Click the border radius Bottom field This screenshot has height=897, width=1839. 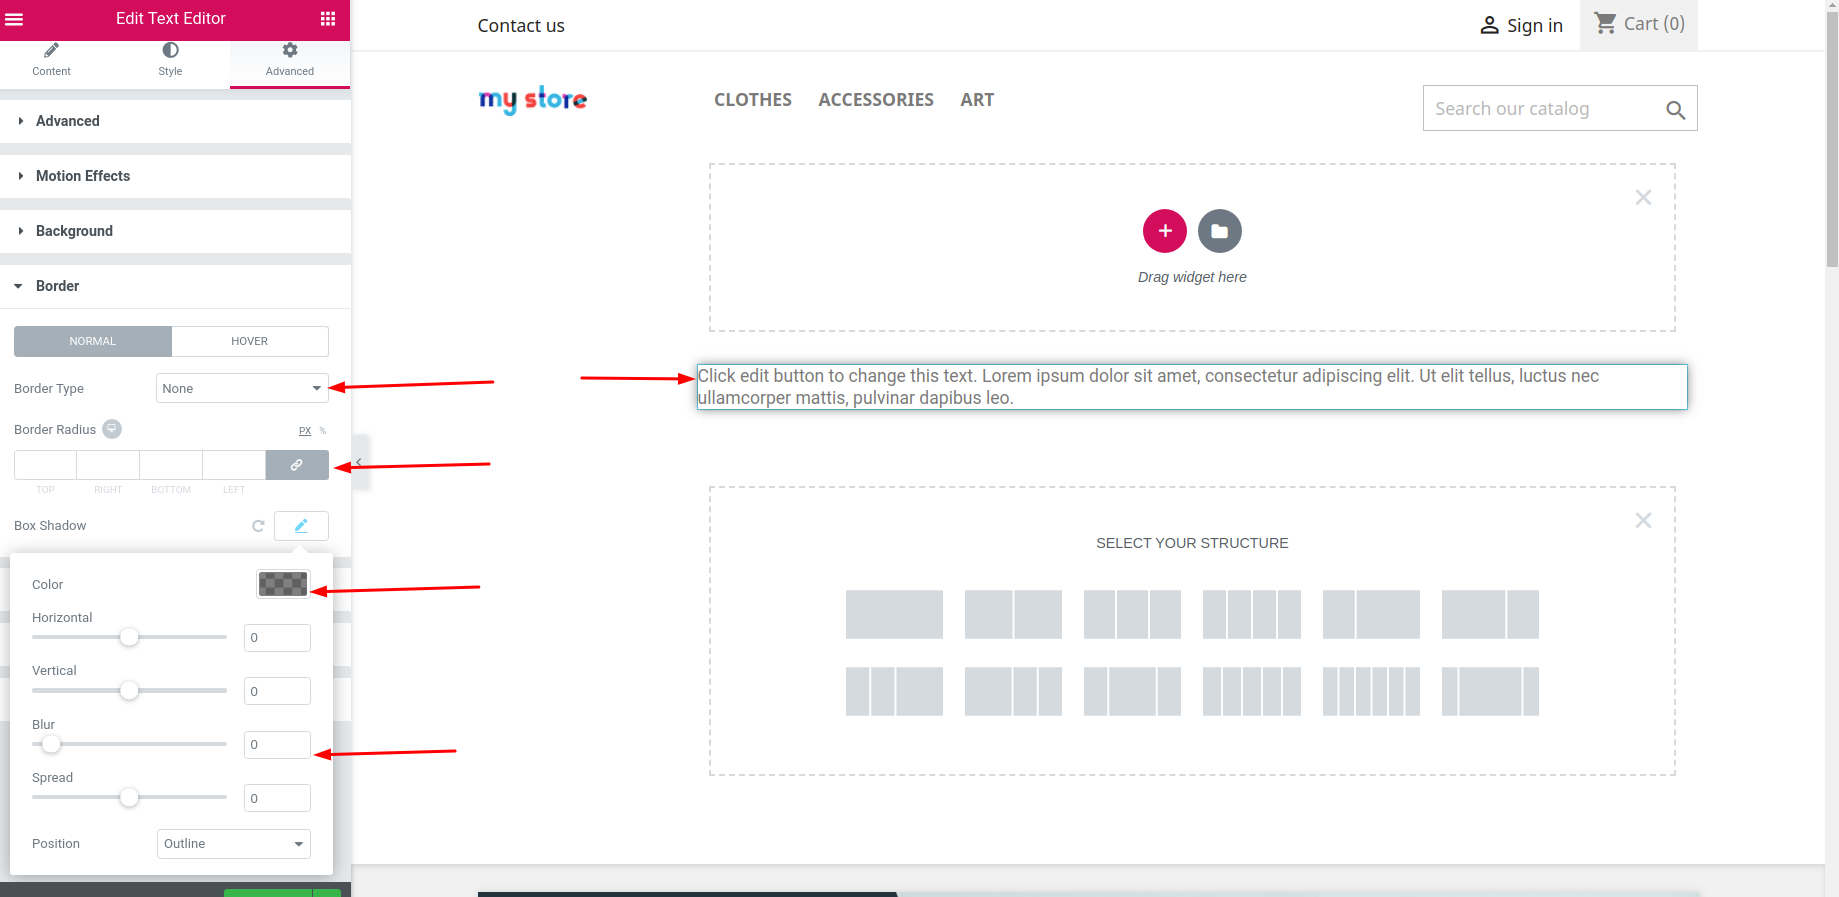[x=171, y=465]
